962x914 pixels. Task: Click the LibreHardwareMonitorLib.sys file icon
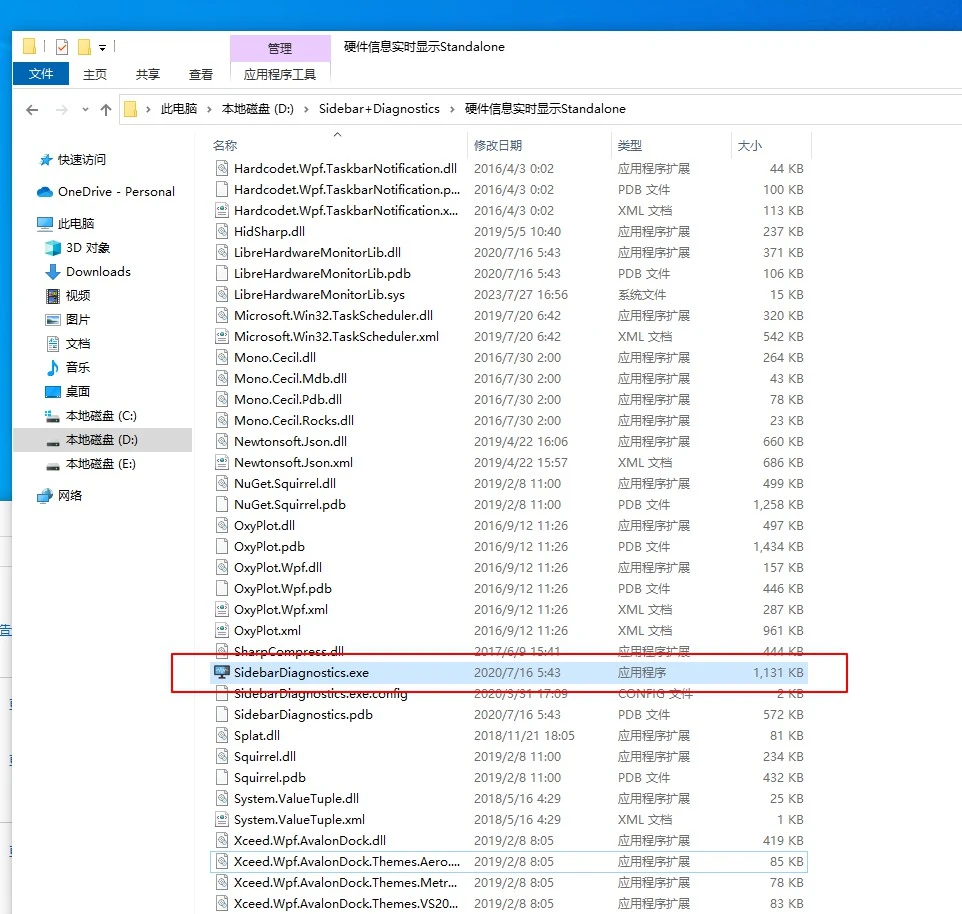(x=222, y=295)
